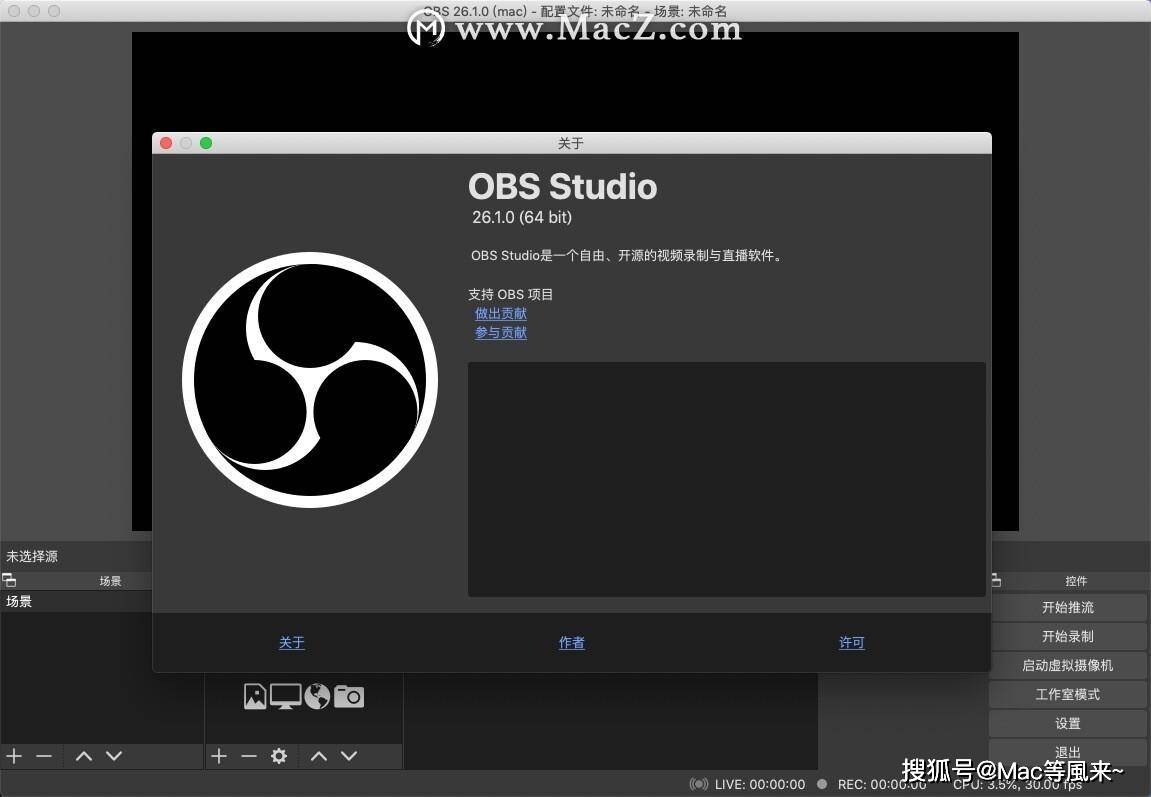The image size is (1151, 797).
Task: Click the streaming signal icon beside LIVE
Action: click(x=699, y=785)
